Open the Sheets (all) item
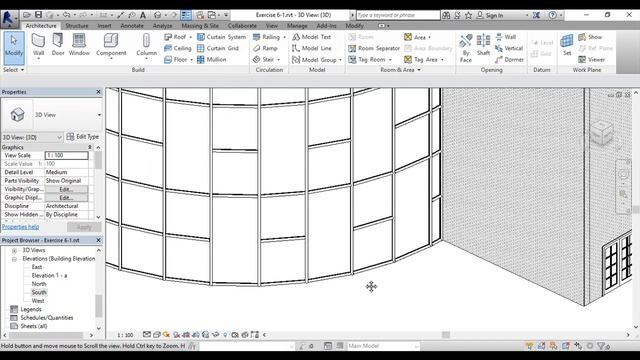 click(x=34, y=326)
